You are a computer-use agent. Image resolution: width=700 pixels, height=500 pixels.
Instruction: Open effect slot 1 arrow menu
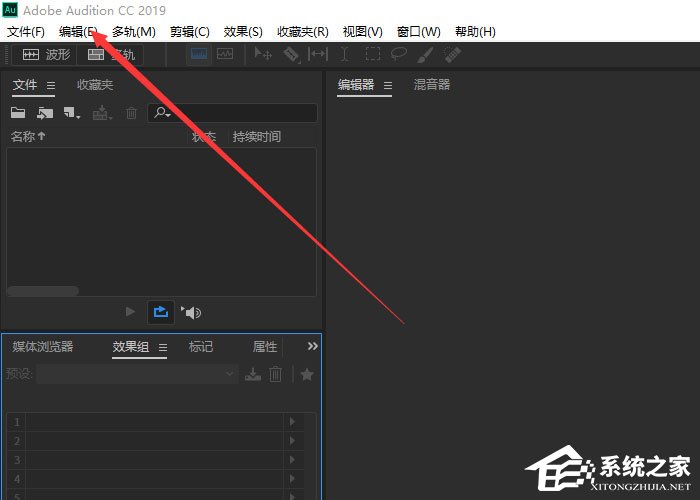[x=292, y=421]
